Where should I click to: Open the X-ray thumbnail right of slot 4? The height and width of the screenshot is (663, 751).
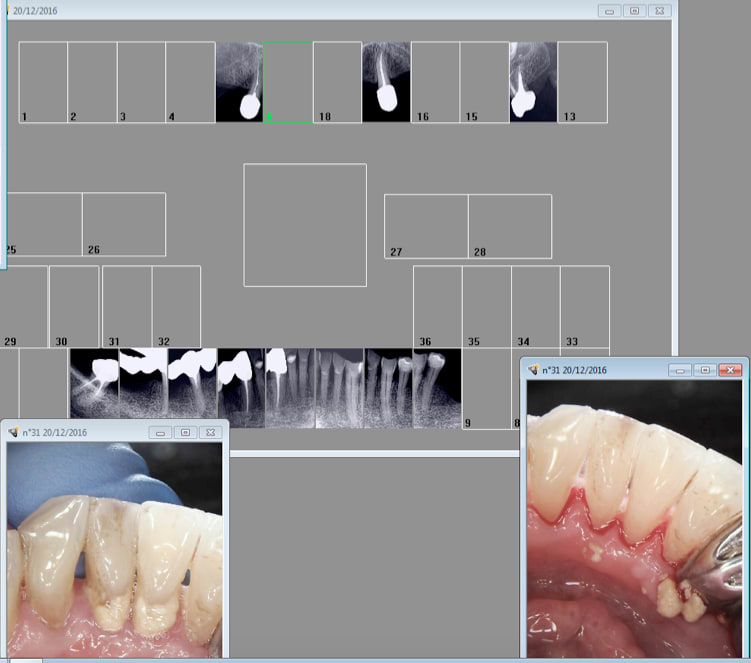pyautogui.click(x=239, y=82)
